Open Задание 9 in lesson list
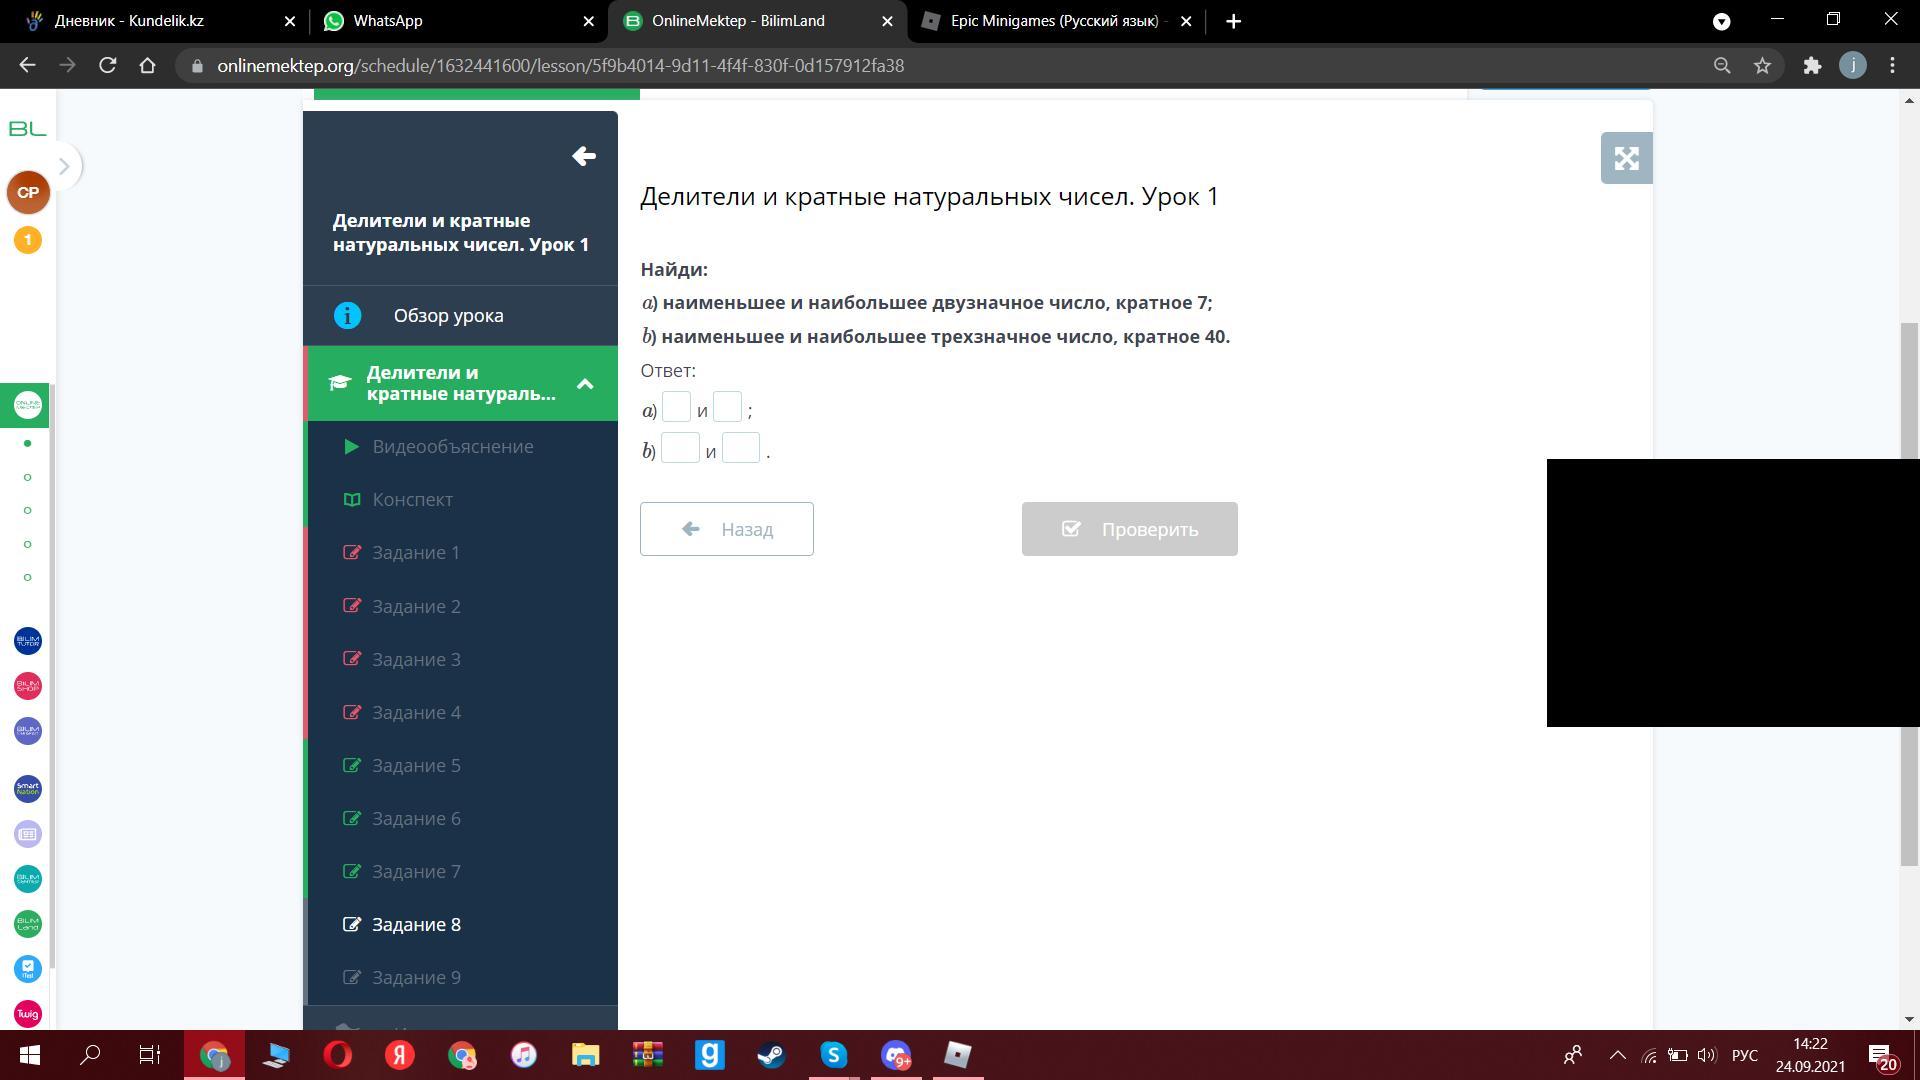The image size is (1920, 1080). [416, 978]
